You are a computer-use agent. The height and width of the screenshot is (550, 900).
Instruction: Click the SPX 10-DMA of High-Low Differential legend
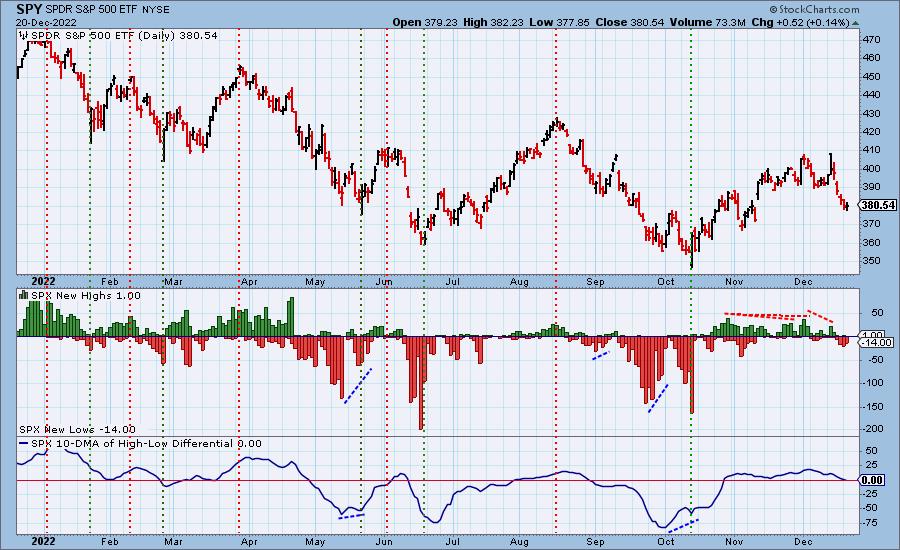(146, 443)
